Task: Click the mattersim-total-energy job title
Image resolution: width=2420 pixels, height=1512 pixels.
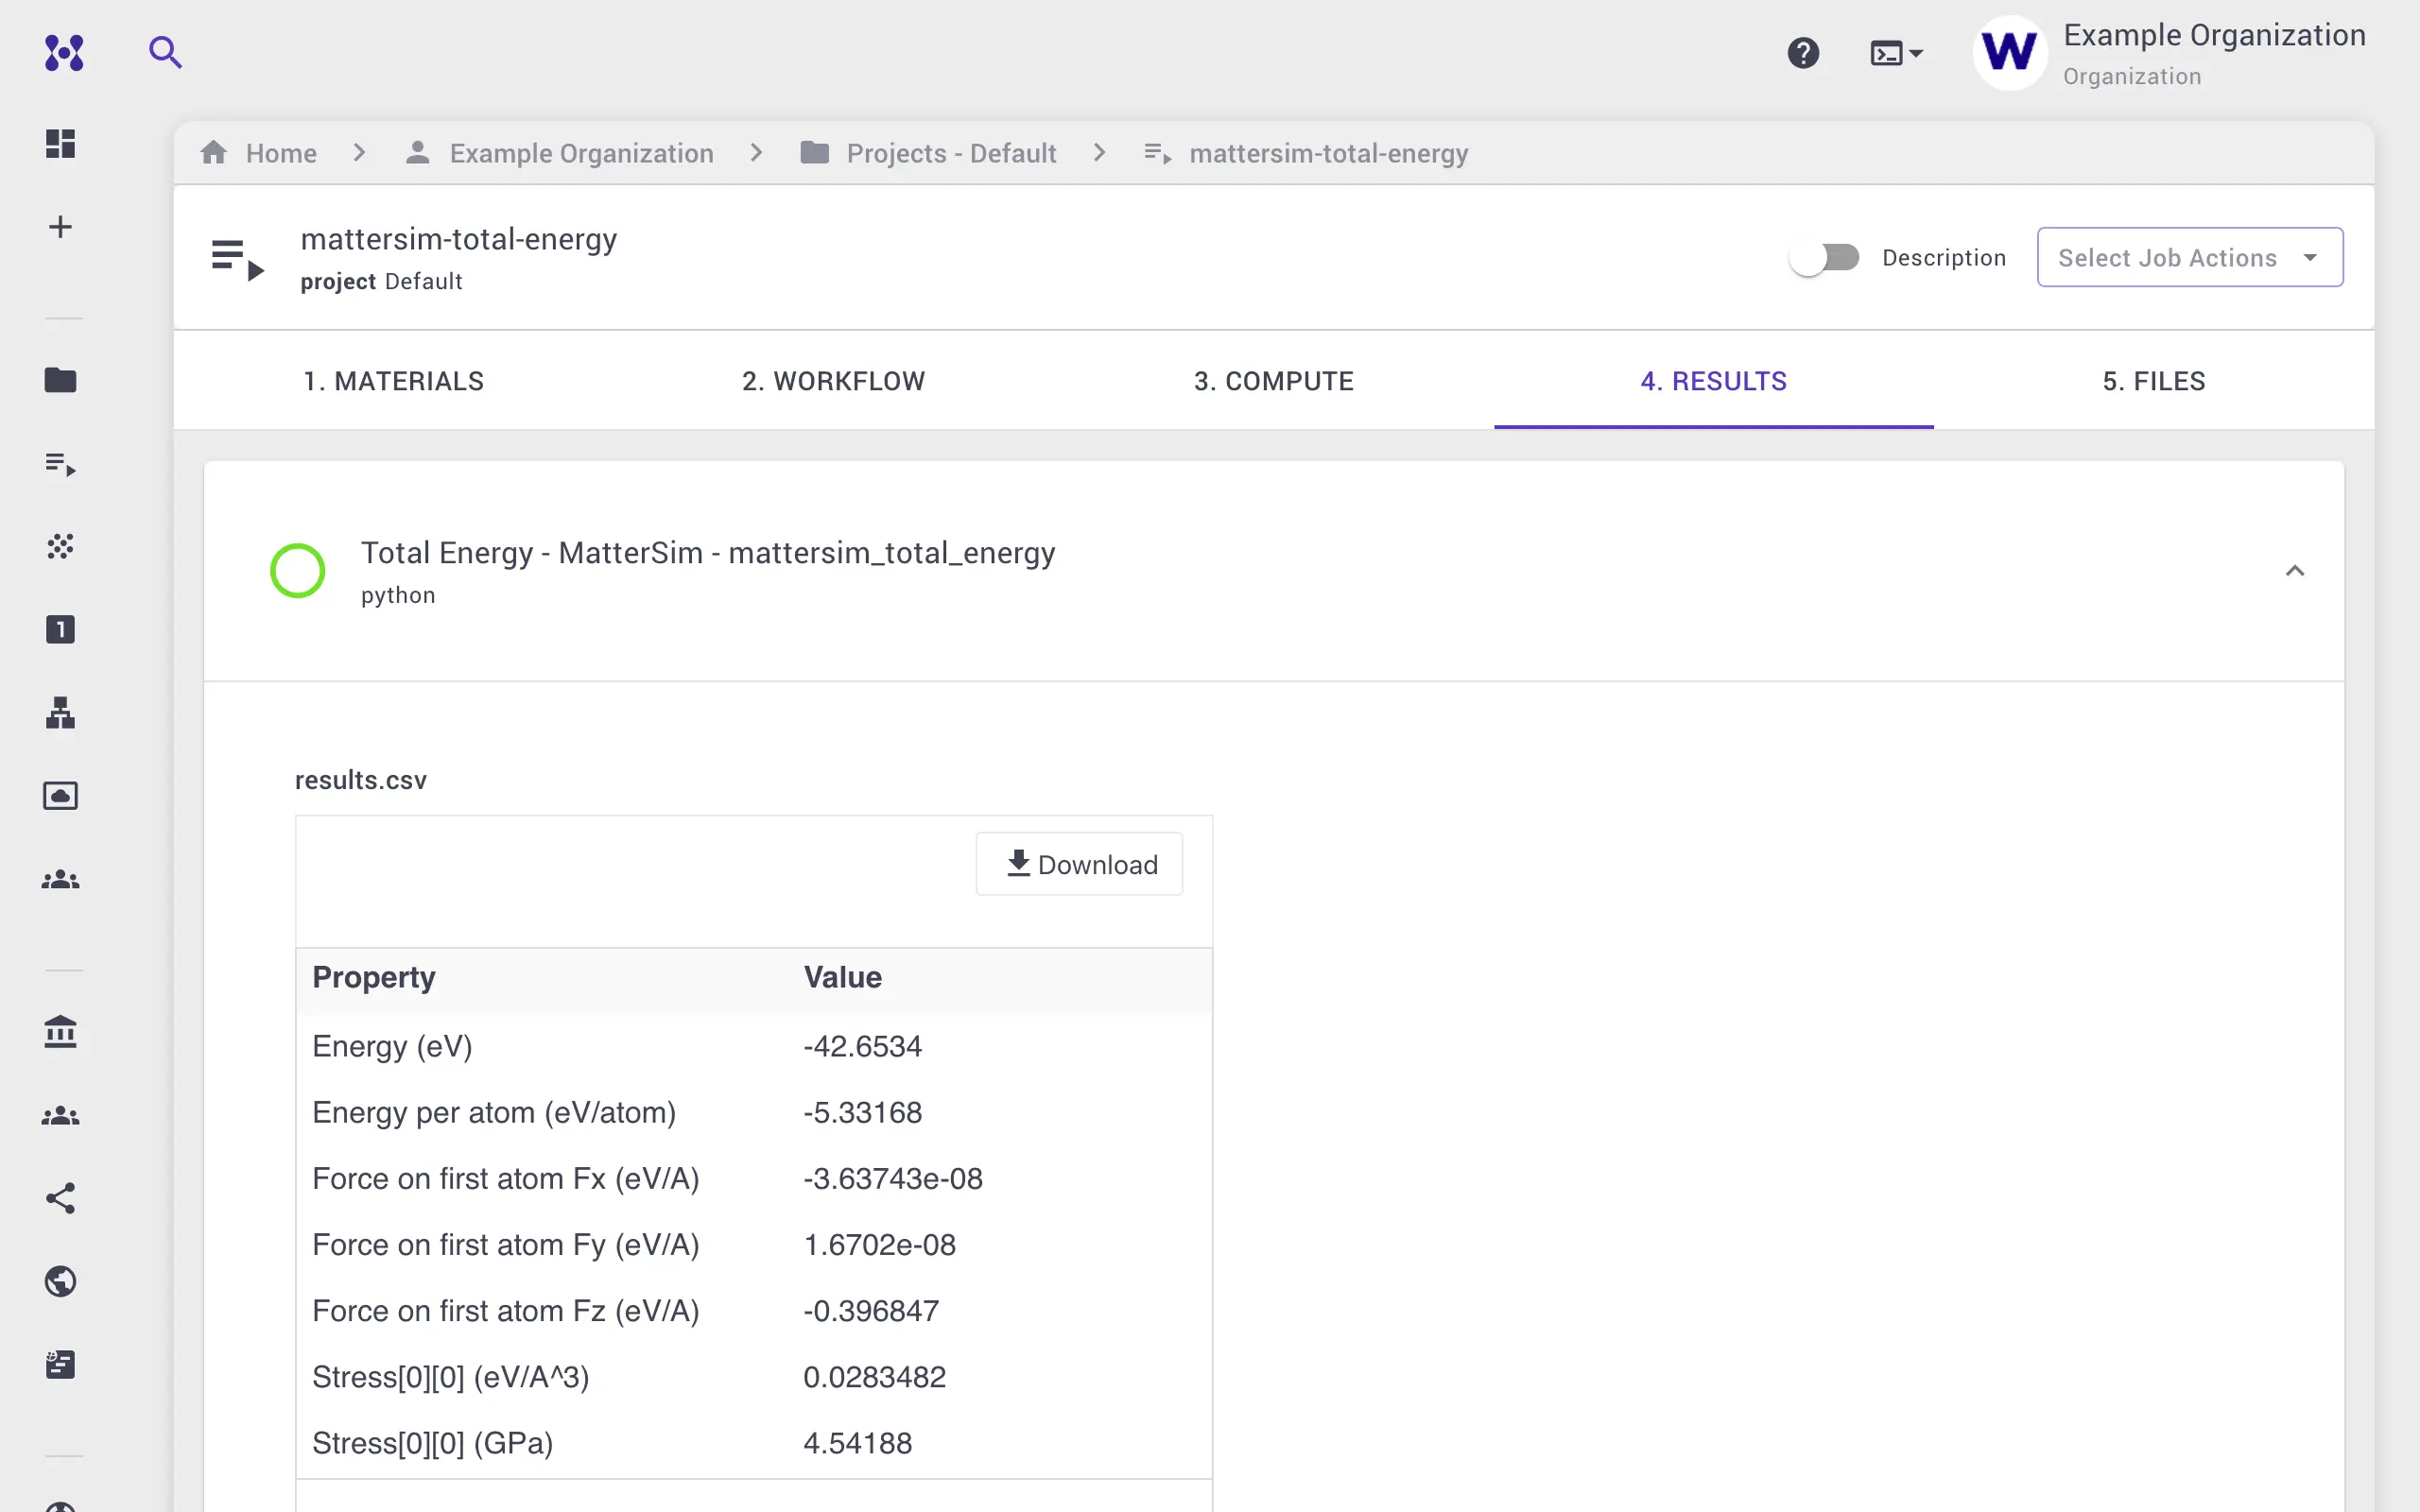Action: coord(459,239)
